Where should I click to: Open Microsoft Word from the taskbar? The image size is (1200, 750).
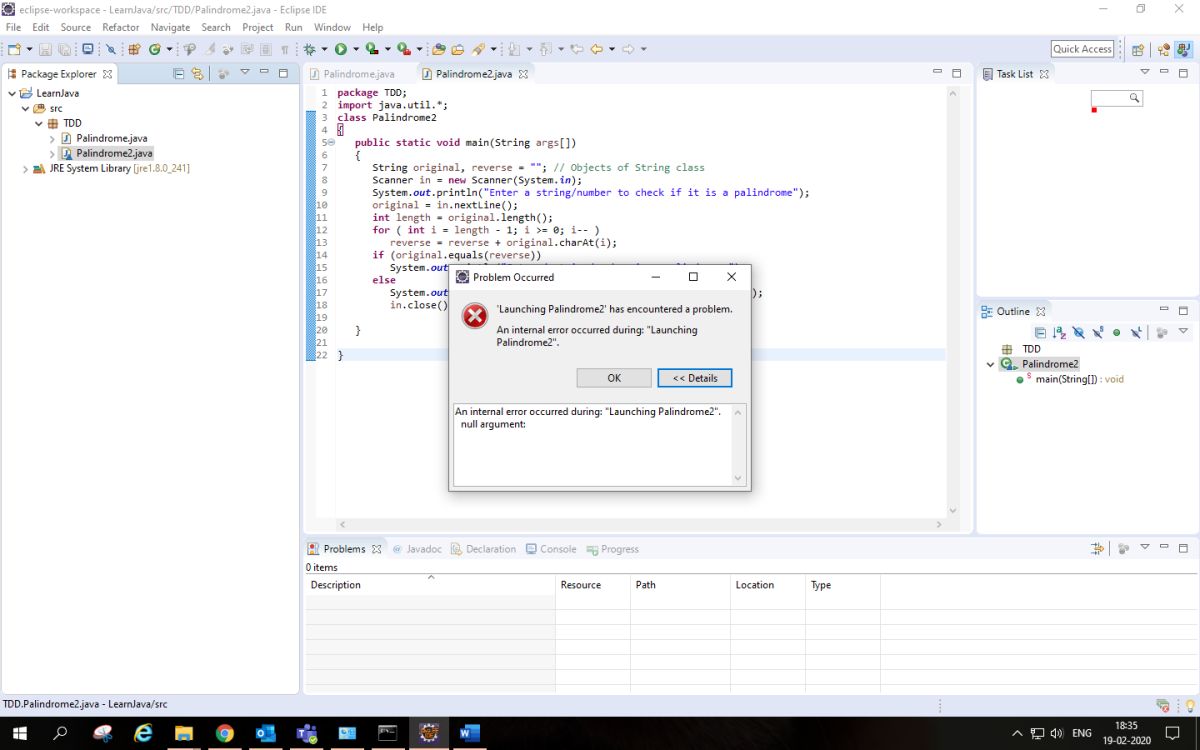click(x=469, y=733)
